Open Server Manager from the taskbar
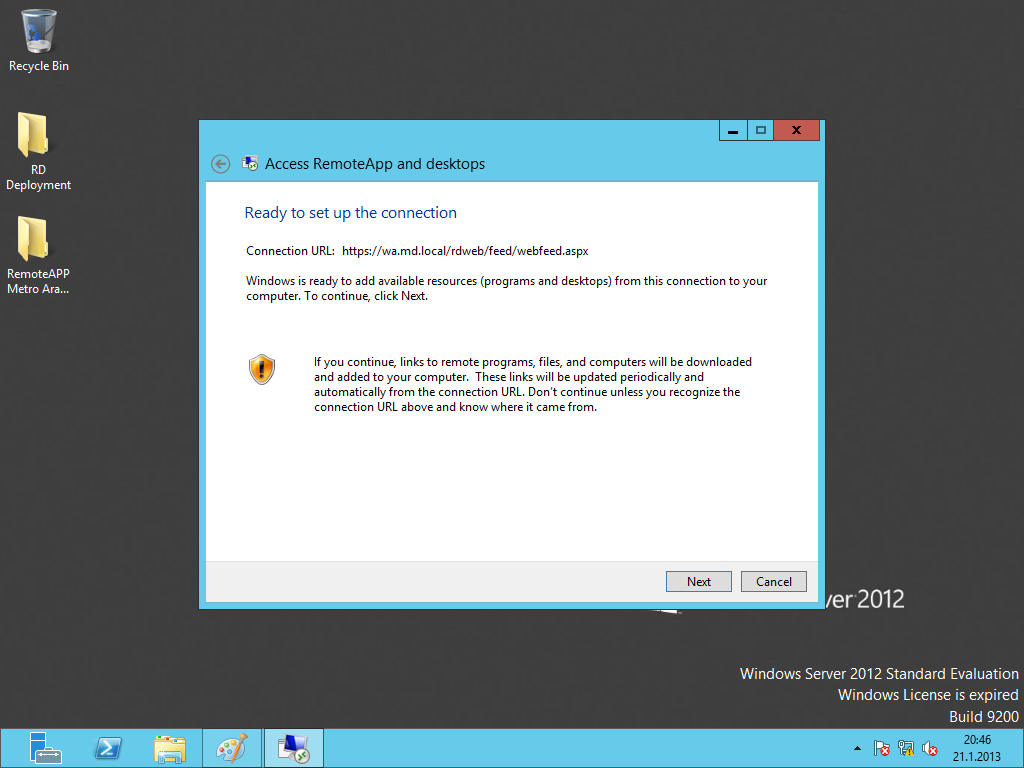This screenshot has height=768, width=1024. [45, 748]
